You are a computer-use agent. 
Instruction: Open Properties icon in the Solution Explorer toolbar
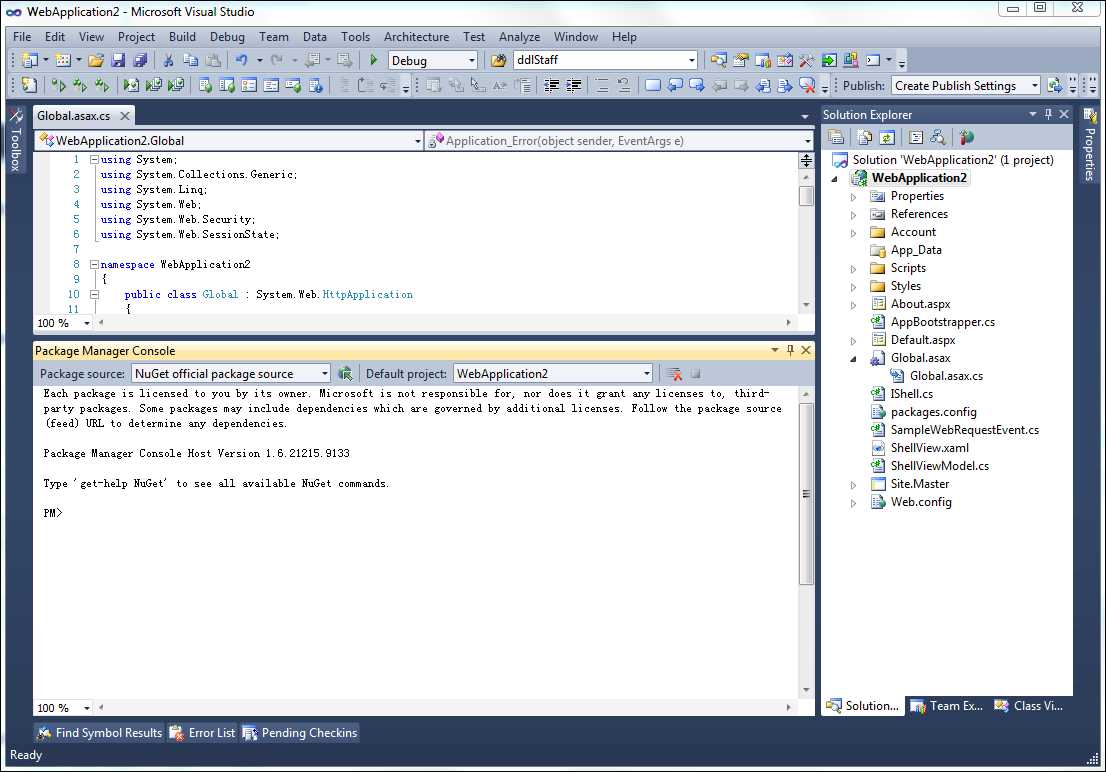836,137
